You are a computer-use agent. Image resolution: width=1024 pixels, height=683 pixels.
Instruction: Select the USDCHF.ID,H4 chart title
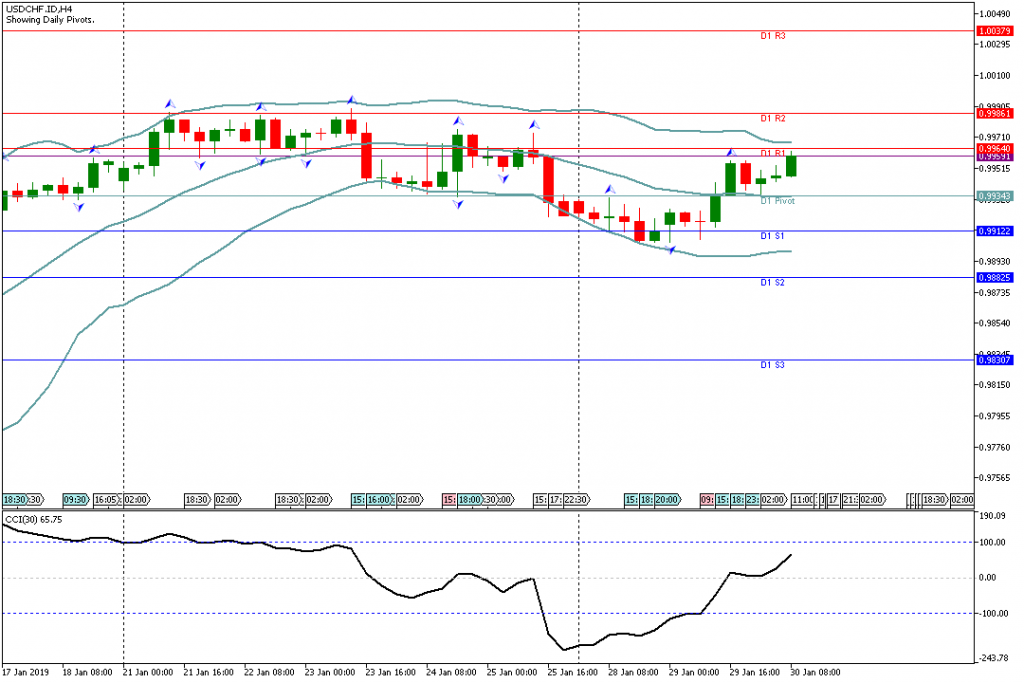pyautogui.click(x=38, y=9)
